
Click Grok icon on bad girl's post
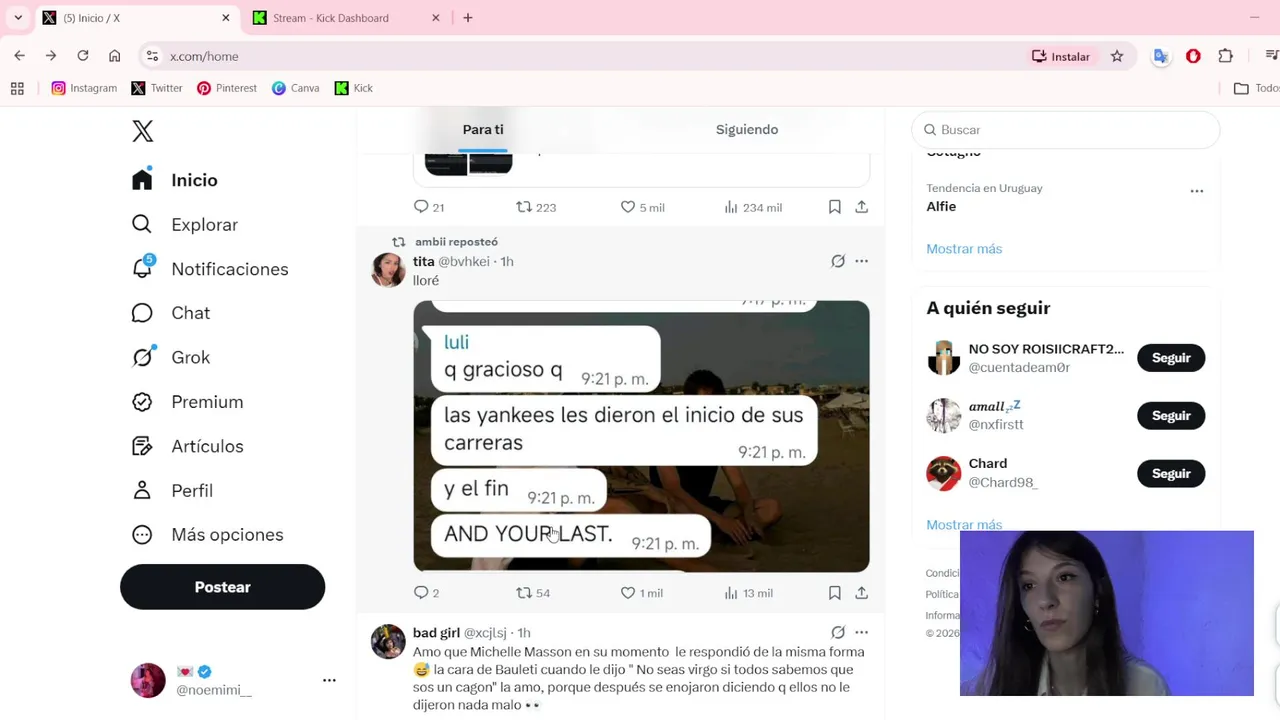coord(838,632)
